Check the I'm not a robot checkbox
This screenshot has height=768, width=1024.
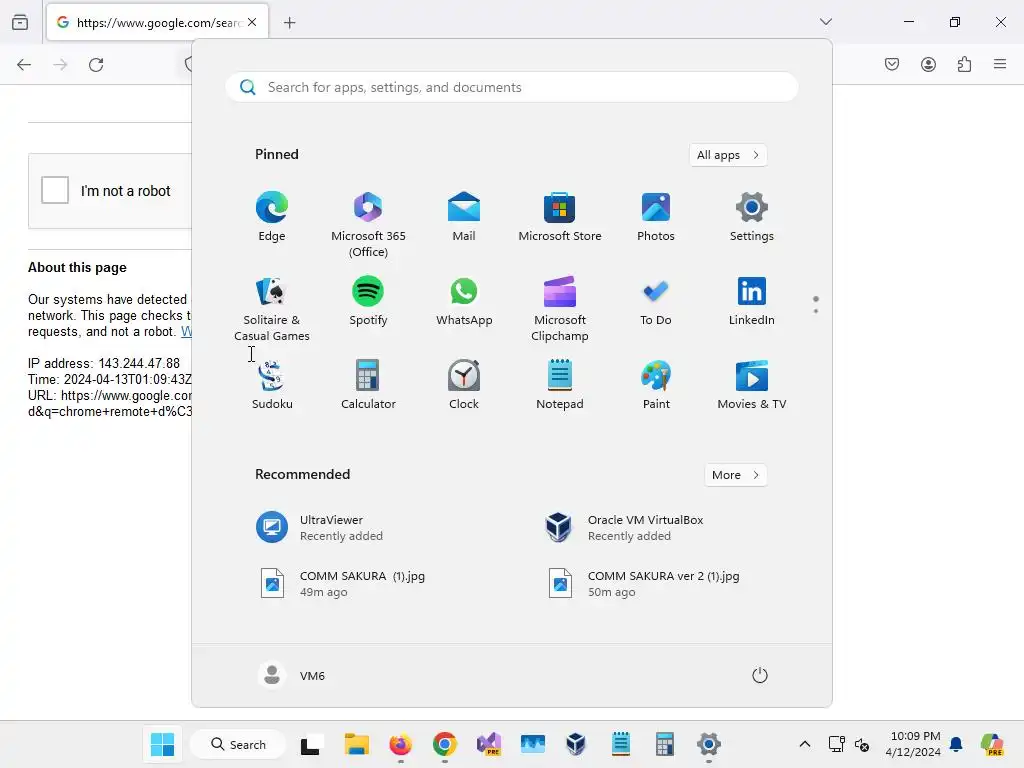(55, 190)
